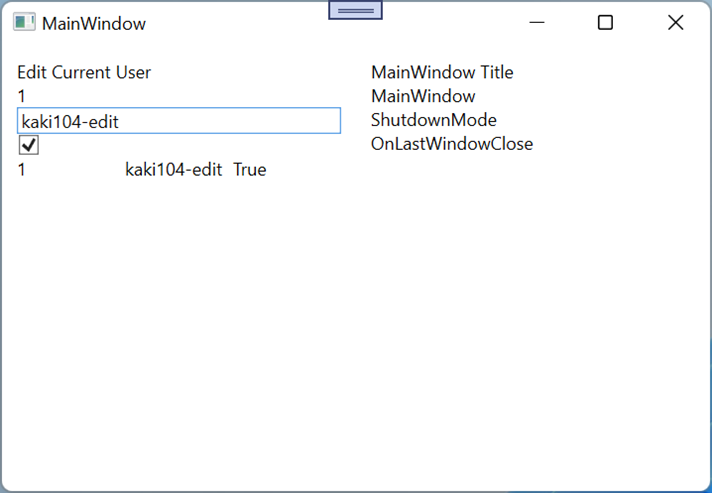This screenshot has width=712, height=493.
Task: Uncheck the checkbox under the name field
Action: coord(29,145)
